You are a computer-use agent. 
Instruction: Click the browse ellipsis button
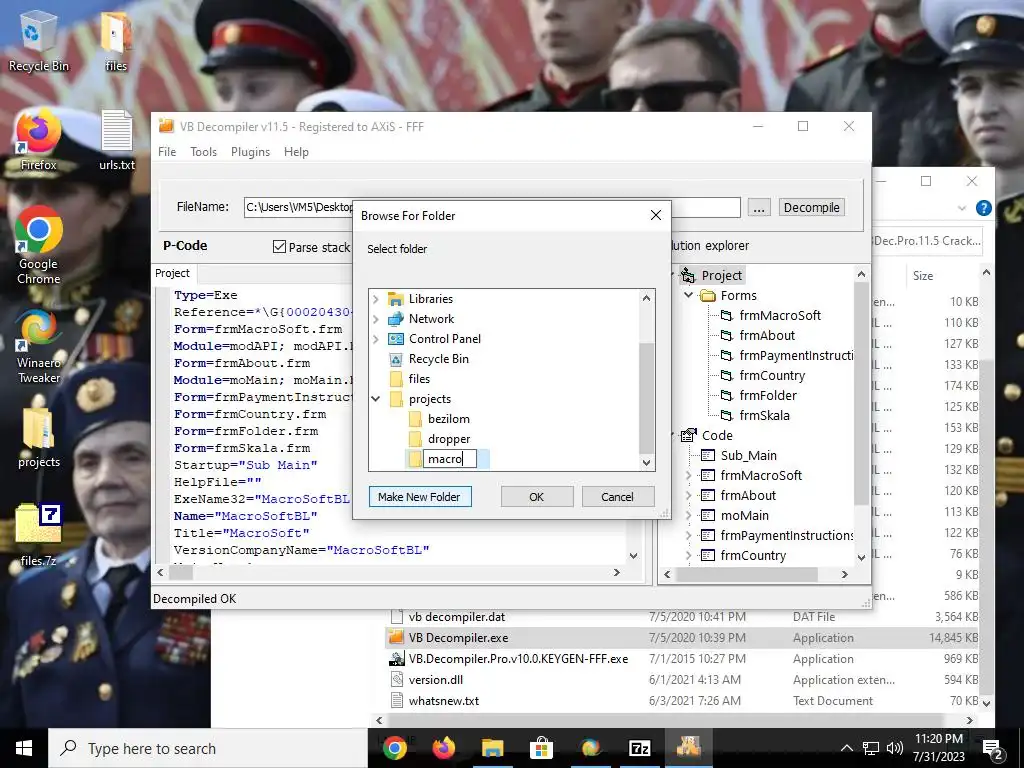(x=759, y=208)
